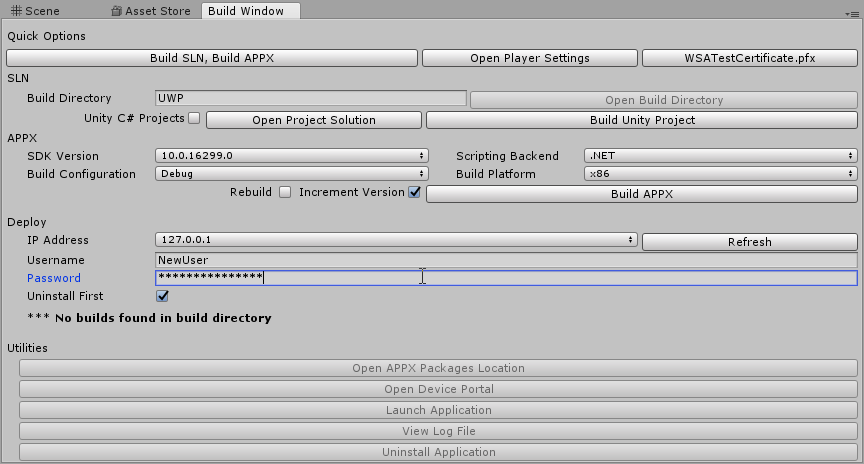Open the Build Platform x86 dropdown
This screenshot has width=864, height=464.
720,174
